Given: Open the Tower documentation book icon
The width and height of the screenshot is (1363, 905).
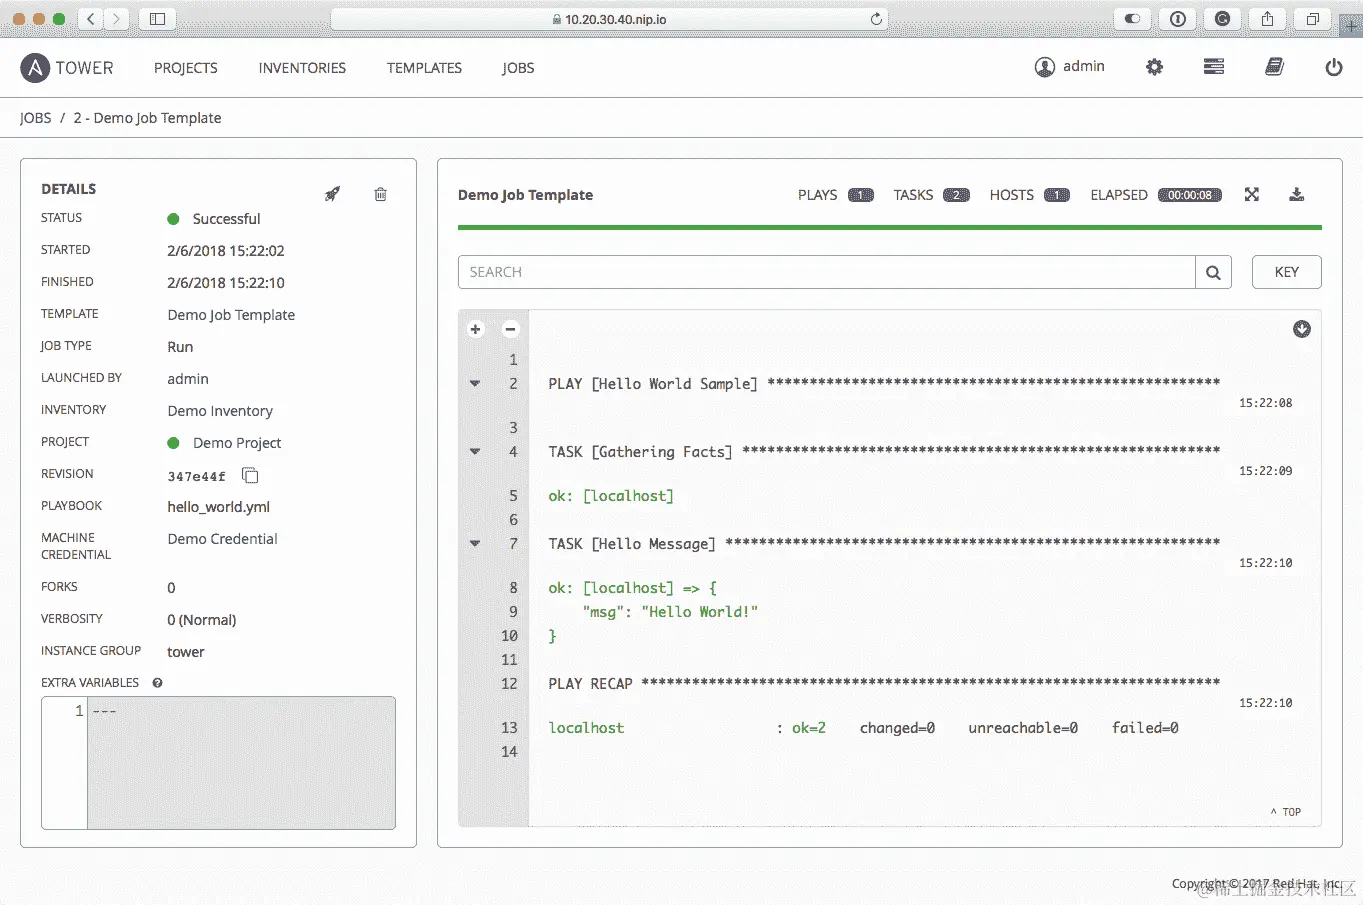Looking at the screenshot, I should click(x=1274, y=67).
